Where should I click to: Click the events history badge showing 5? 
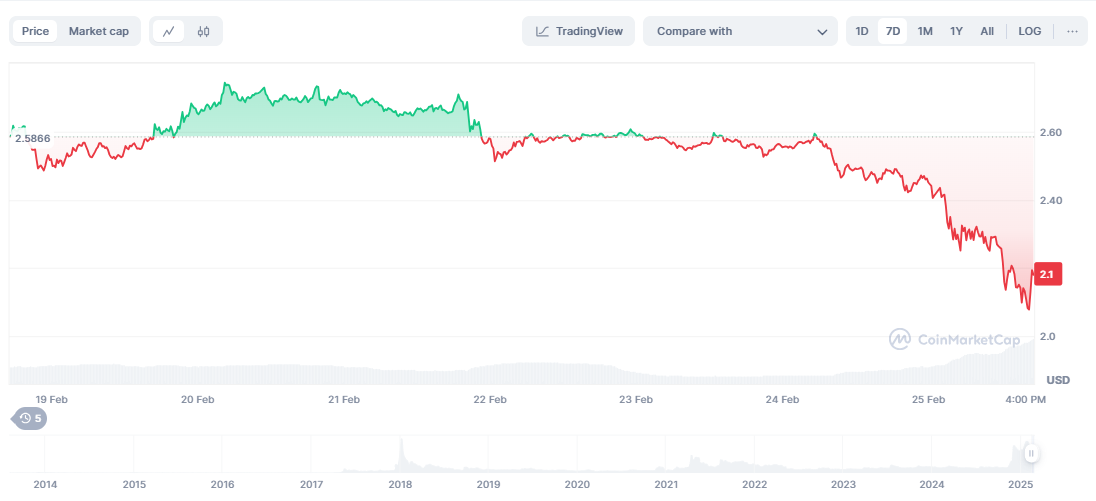(x=30, y=418)
